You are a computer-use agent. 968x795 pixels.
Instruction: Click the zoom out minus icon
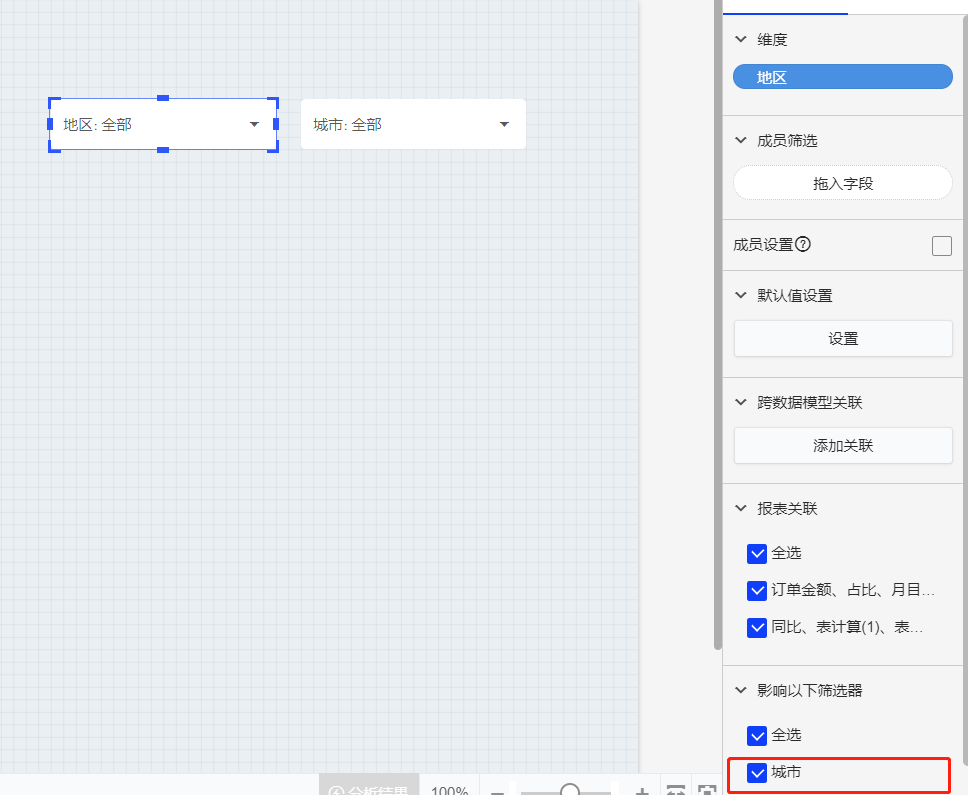pyautogui.click(x=497, y=791)
